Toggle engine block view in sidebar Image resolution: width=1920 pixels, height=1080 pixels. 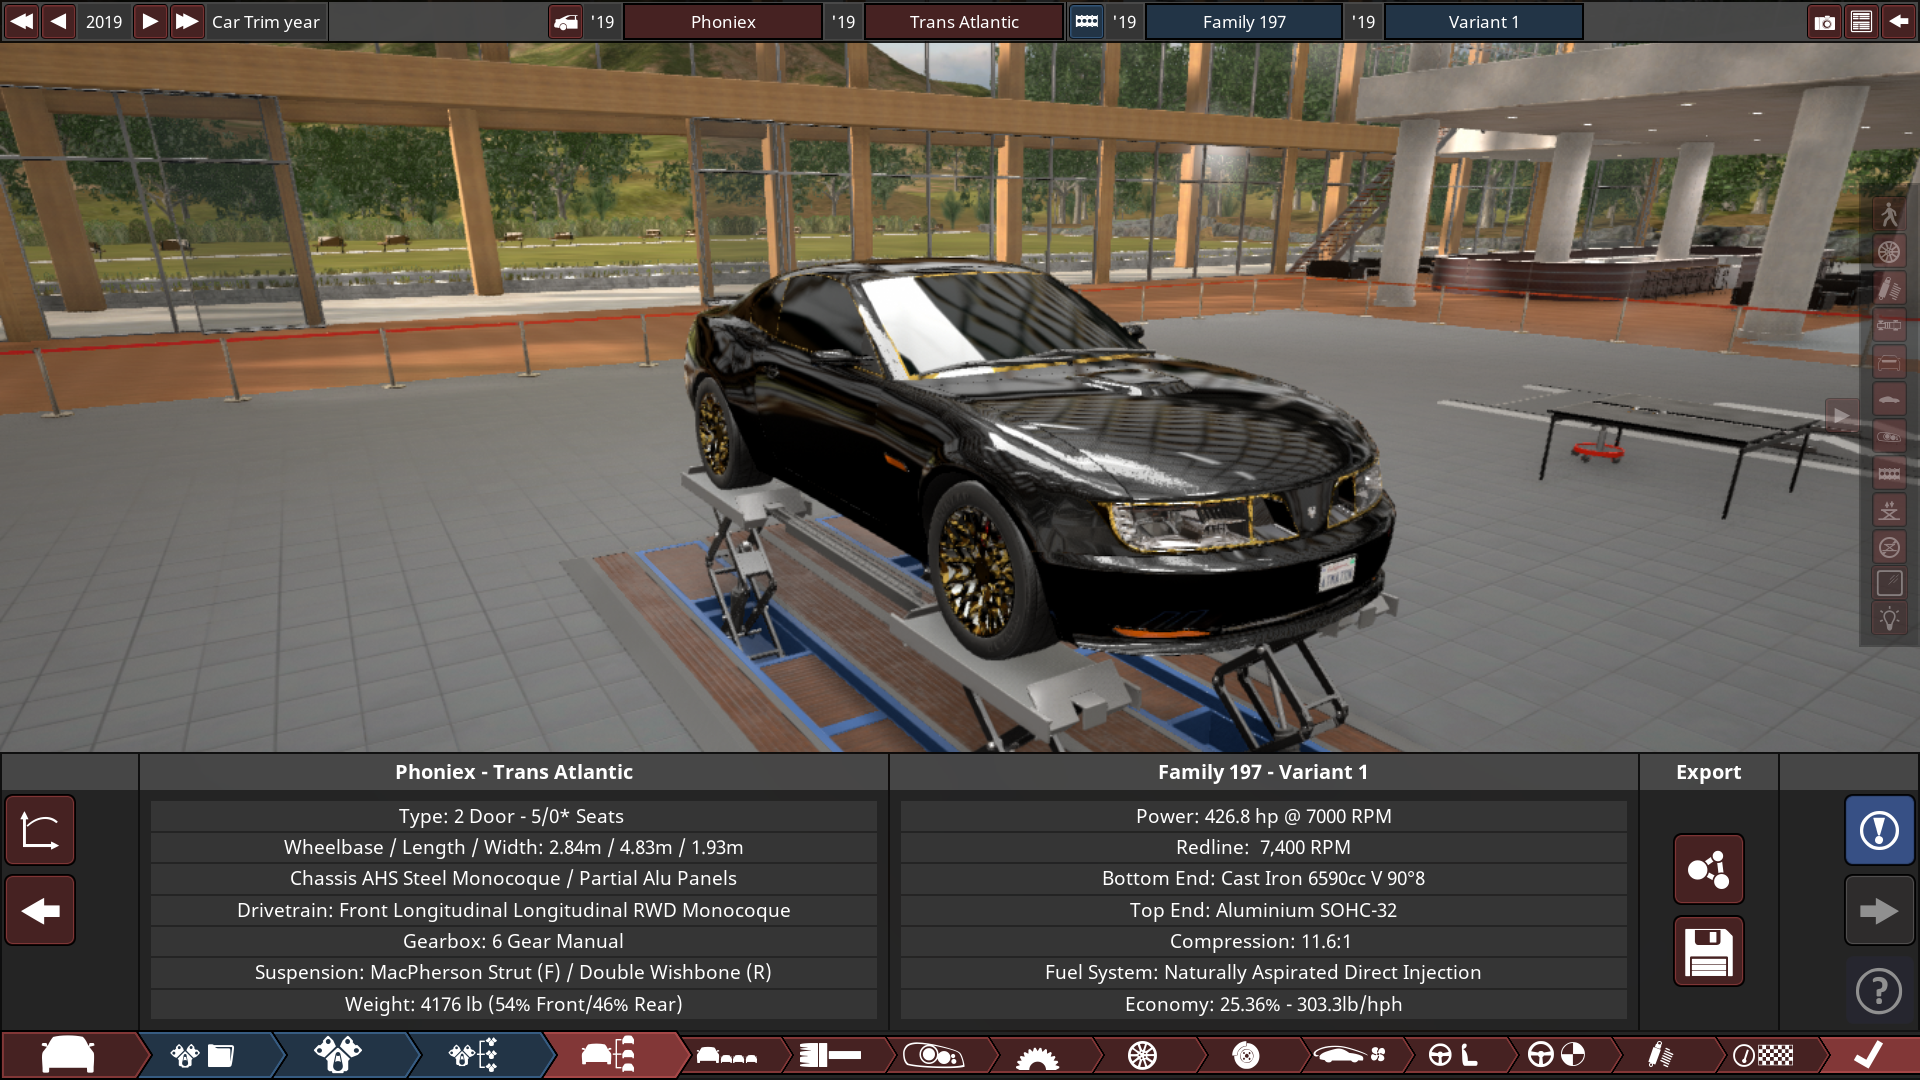pos(1889,473)
